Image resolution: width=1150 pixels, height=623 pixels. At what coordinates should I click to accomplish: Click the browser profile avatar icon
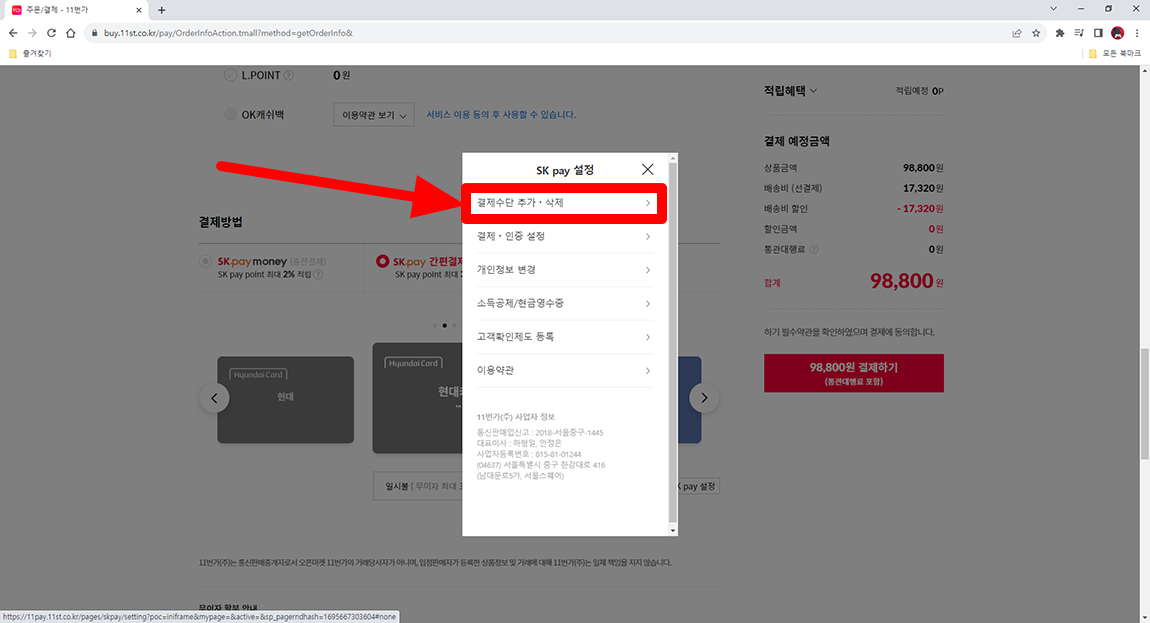point(1117,32)
